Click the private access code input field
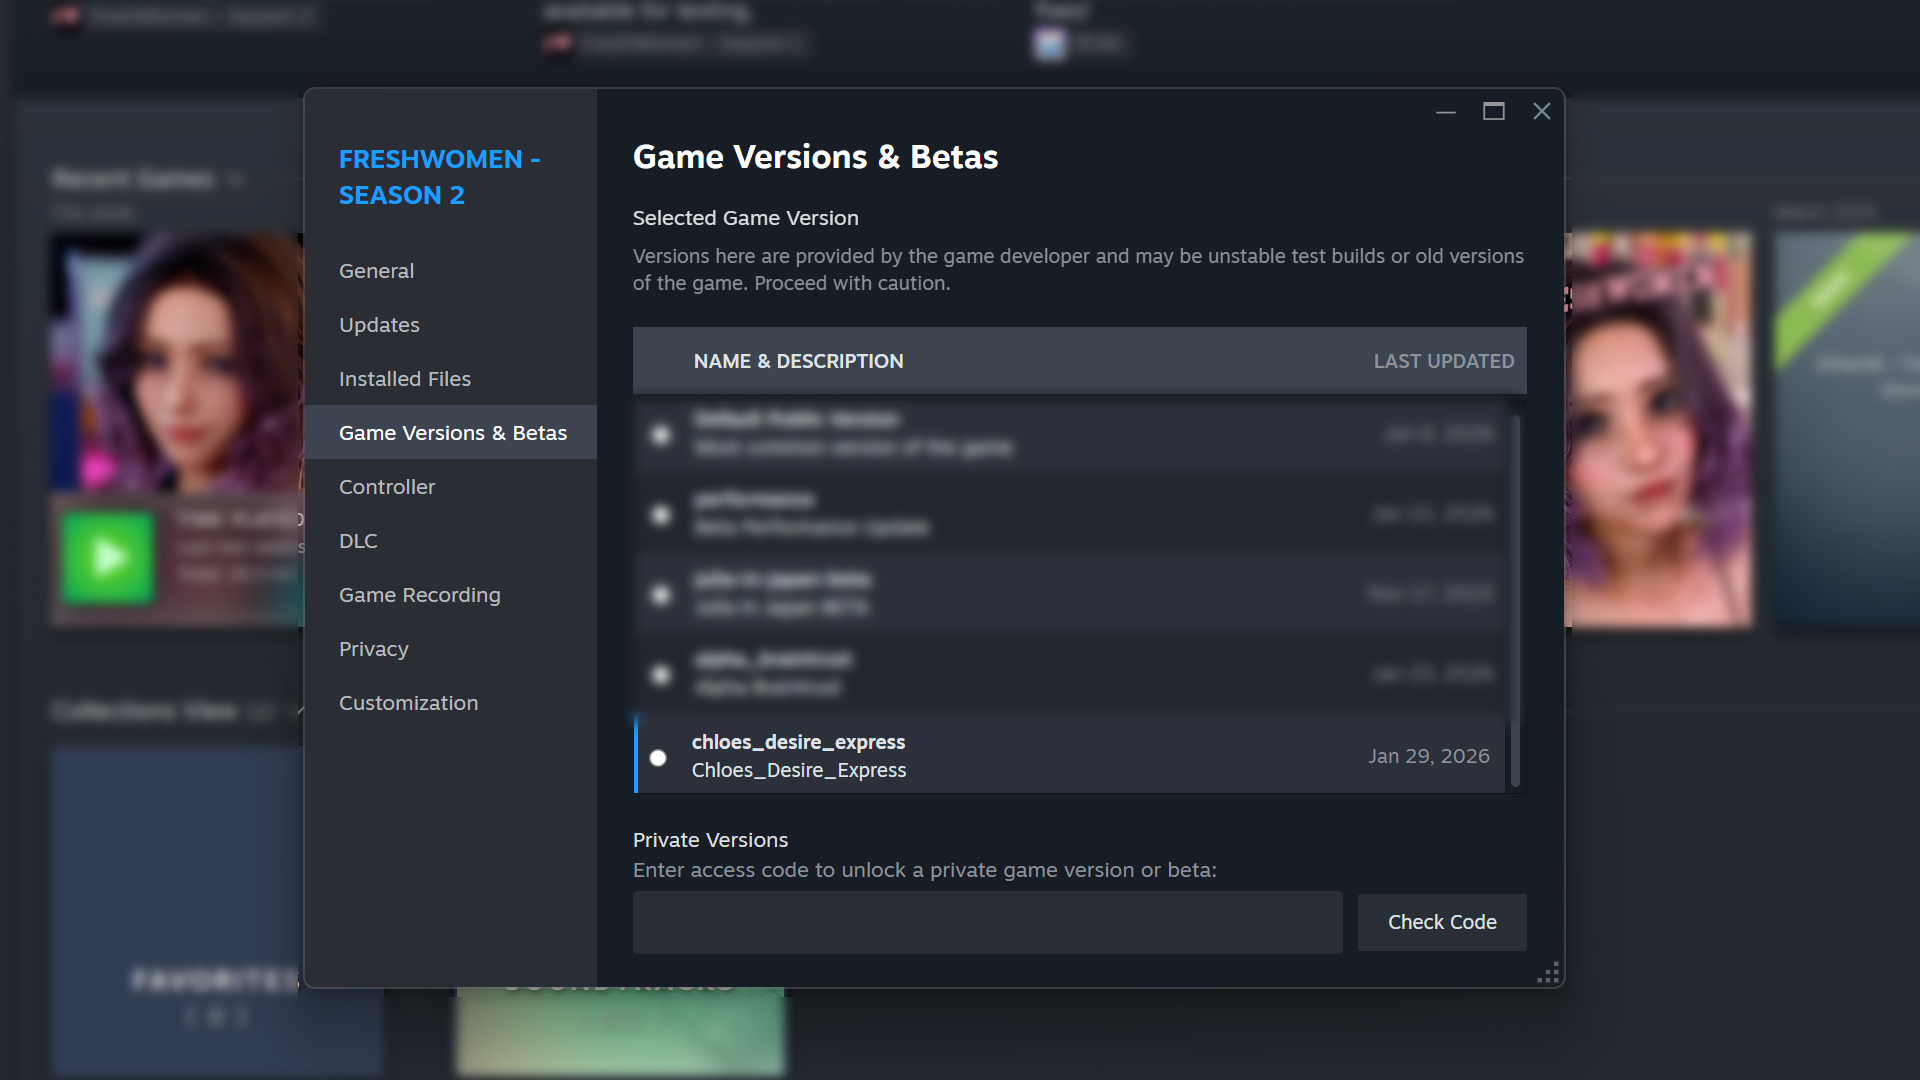 coord(987,922)
